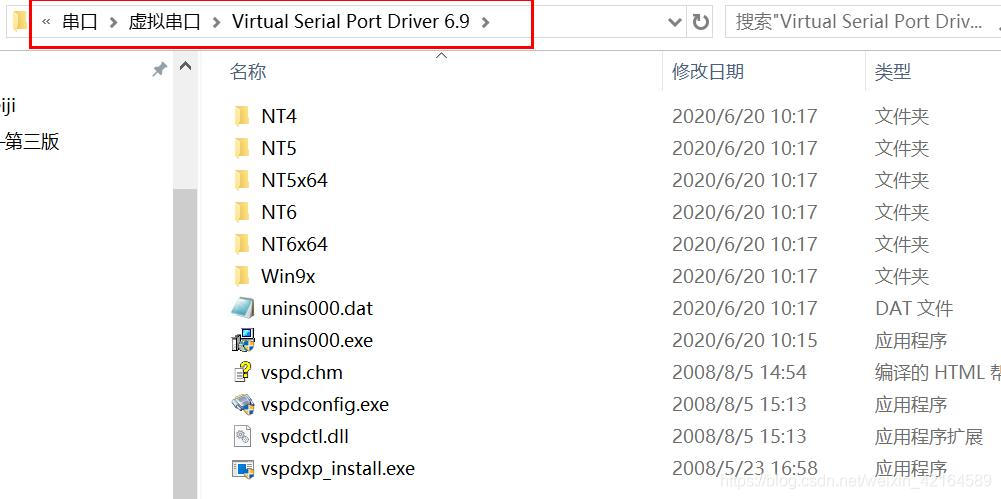This screenshot has width=1001, height=499.
Task: Select the vspd.chm file name
Action: point(301,372)
